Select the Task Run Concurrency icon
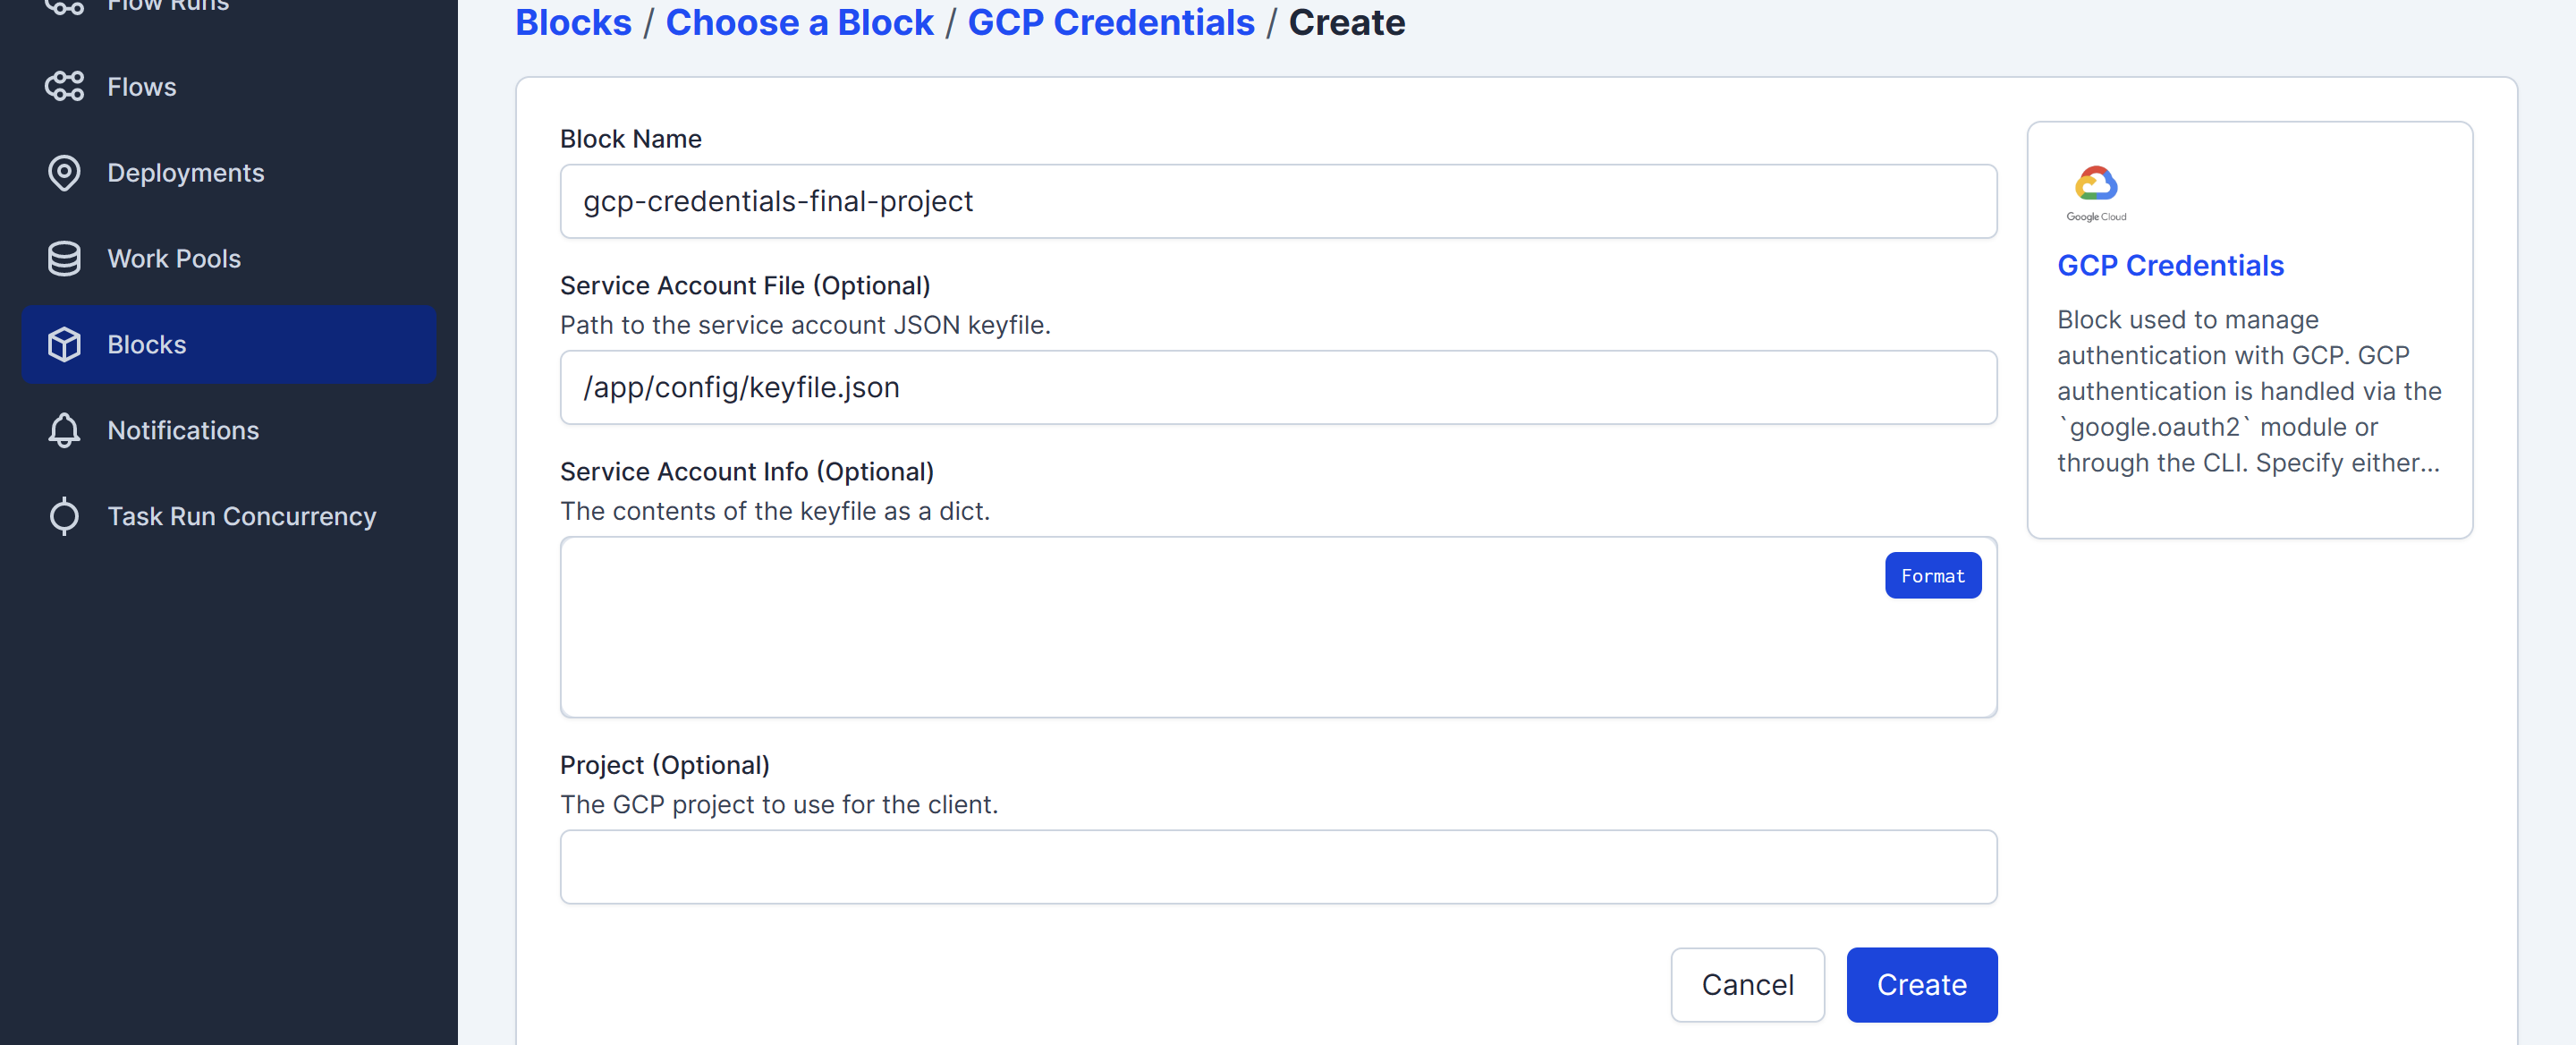 coord(64,516)
